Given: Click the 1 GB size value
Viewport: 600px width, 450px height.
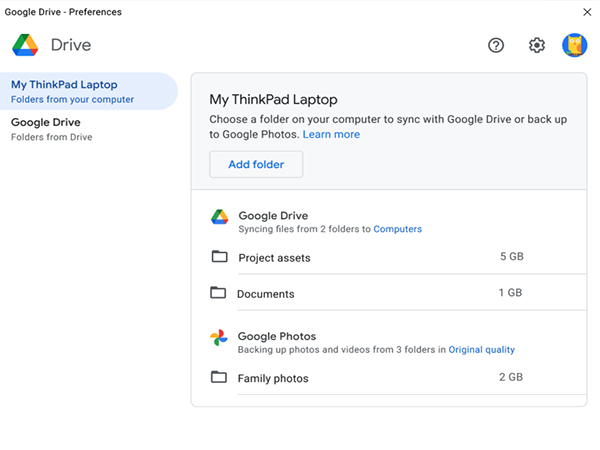Looking at the screenshot, I should click(x=510, y=293).
